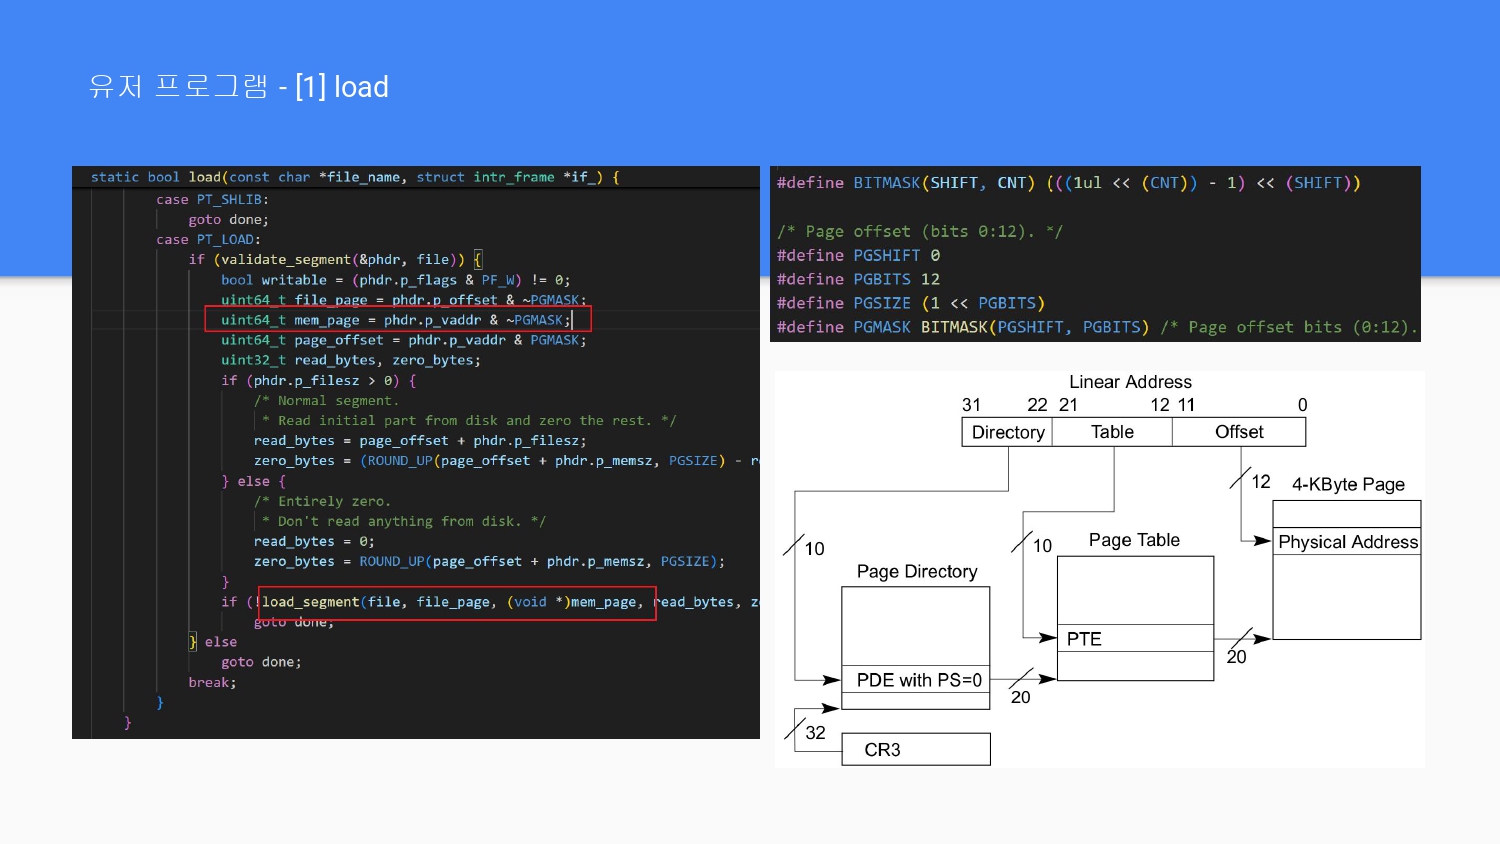Viewport: 1500px width, 844px height.
Task: Click the 'case PT_SHLIB:' line
Action: pyautogui.click(x=212, y=199)
